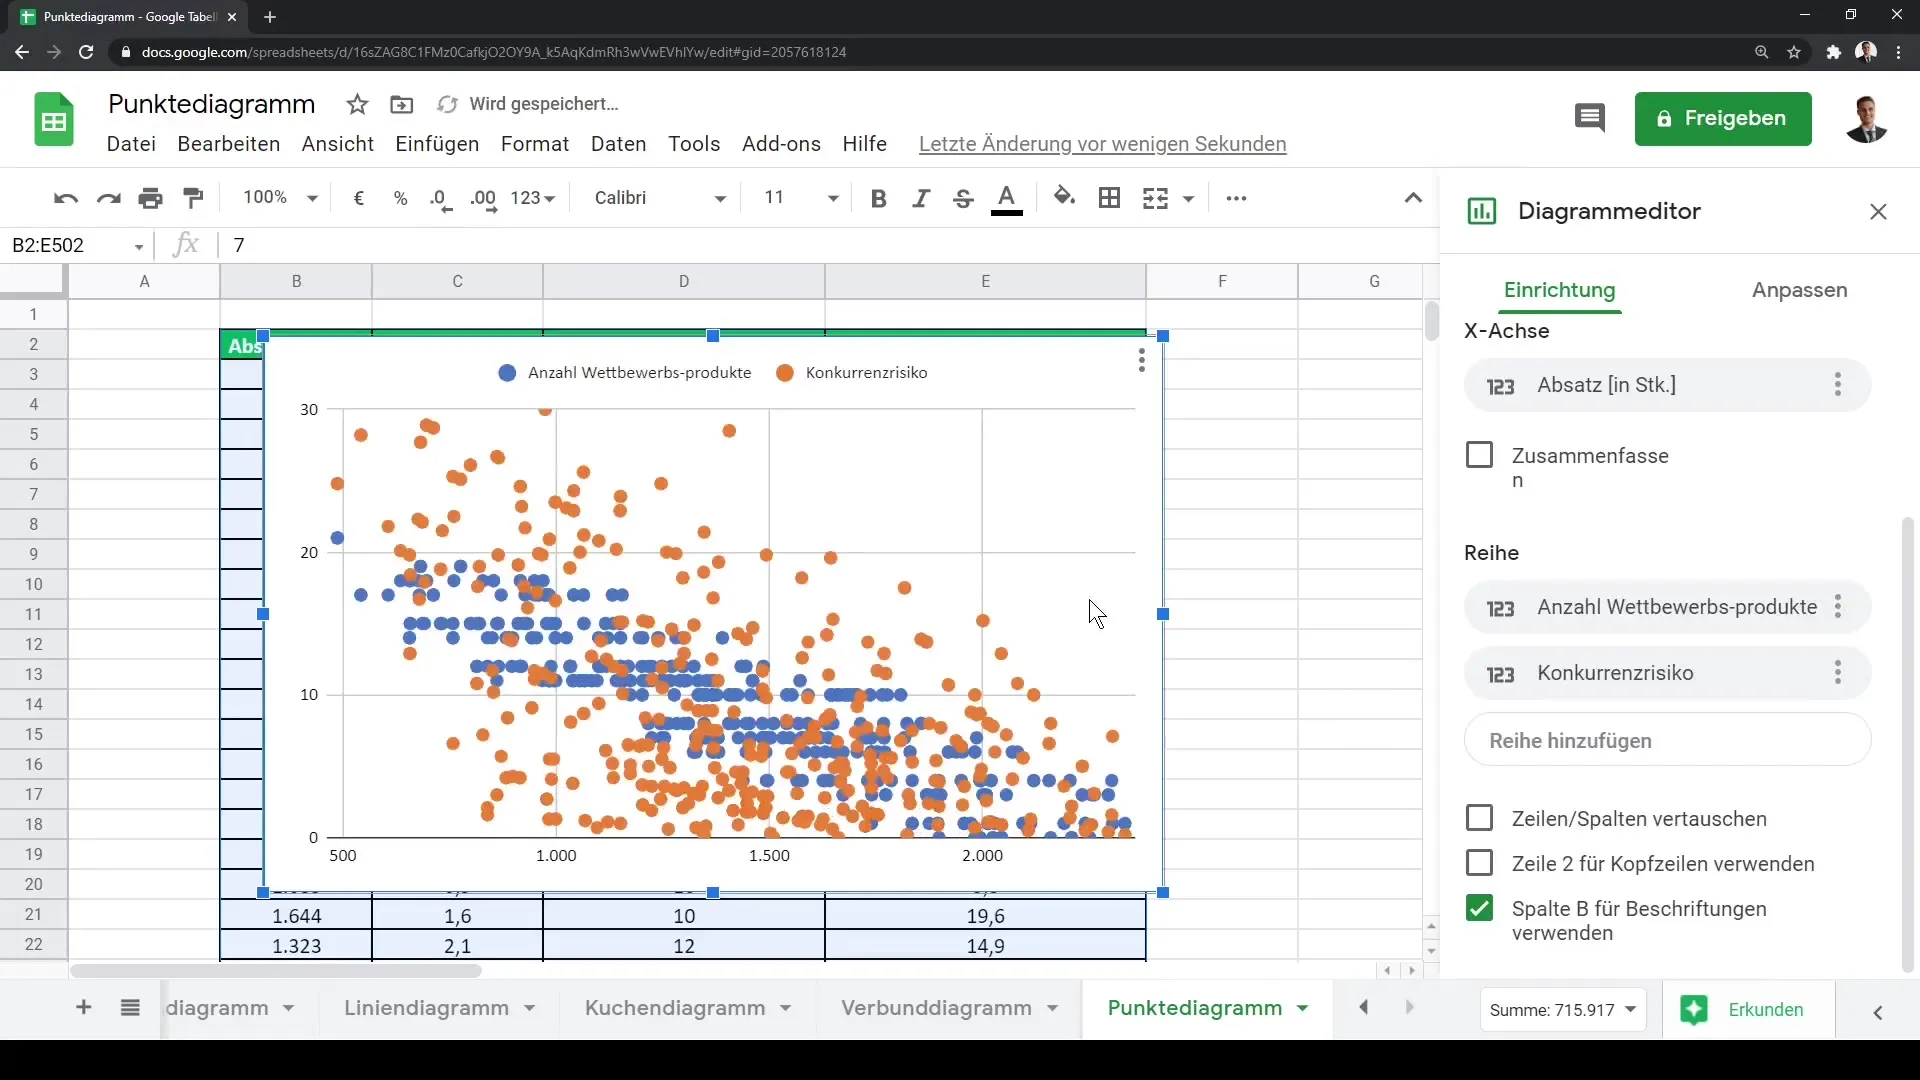Image resolution: width=1920 pixels, height=1080 pixels.
Task: Open Datei menu
Action: 131,144
